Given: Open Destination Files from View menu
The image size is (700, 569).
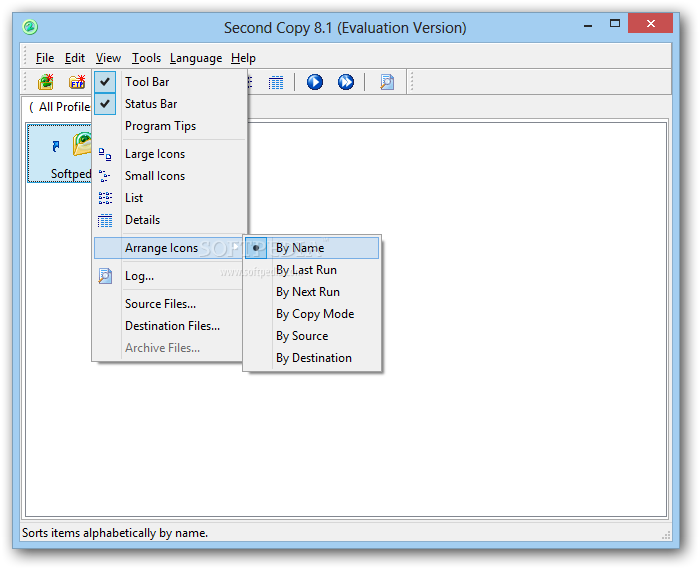Looking at the screenshot, I should [x=169, y=326].
